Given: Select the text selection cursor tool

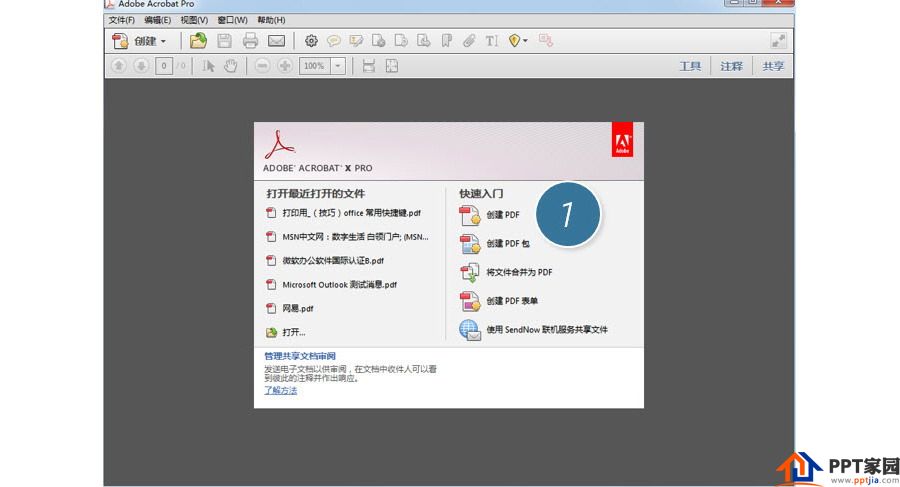Looking at the screenshot, I should pyautogui.click(x=208, y=66).
